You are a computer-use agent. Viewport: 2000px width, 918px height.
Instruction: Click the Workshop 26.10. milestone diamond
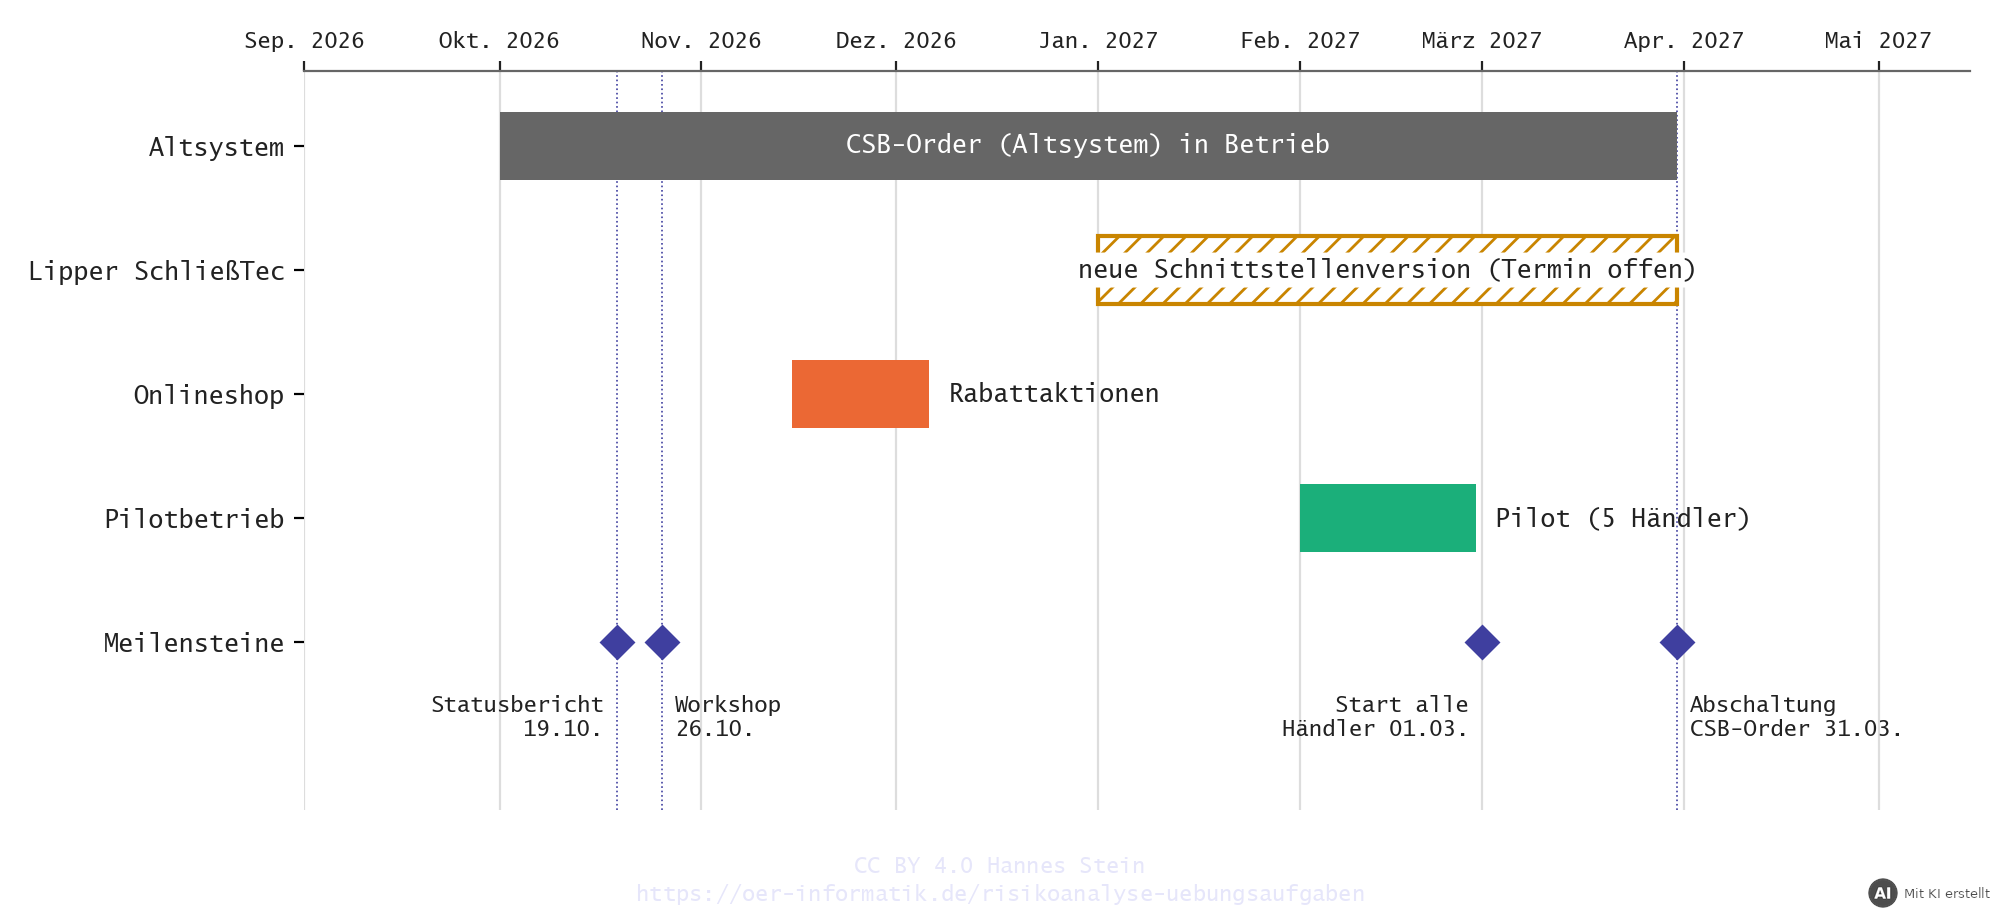pos(662,642)
